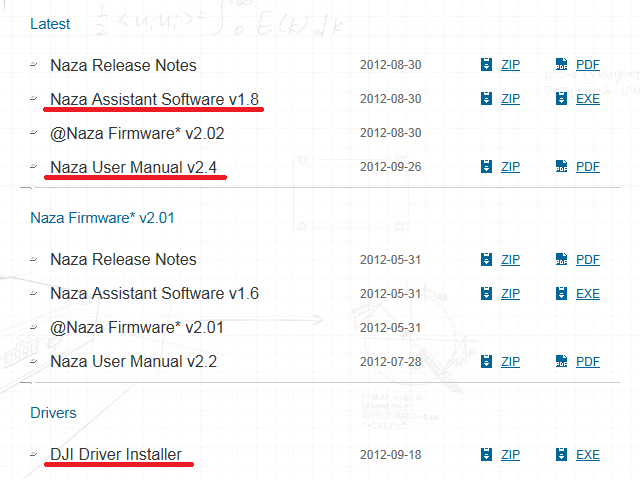Open PDF link for Naza User Manual v2.2
Image resolution: width=640 pixels, height=480 pixels.
588,362
